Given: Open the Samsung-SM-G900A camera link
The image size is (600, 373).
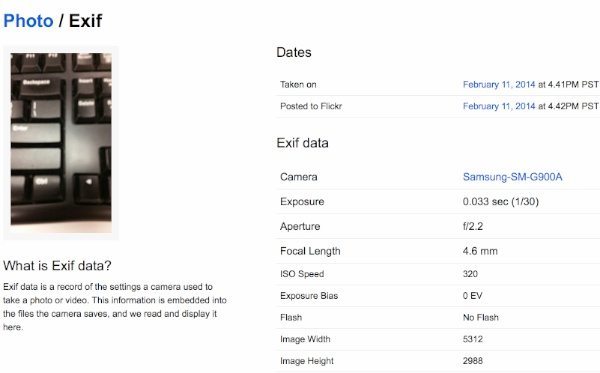Looking at the screenshot, I should [512, 177].
